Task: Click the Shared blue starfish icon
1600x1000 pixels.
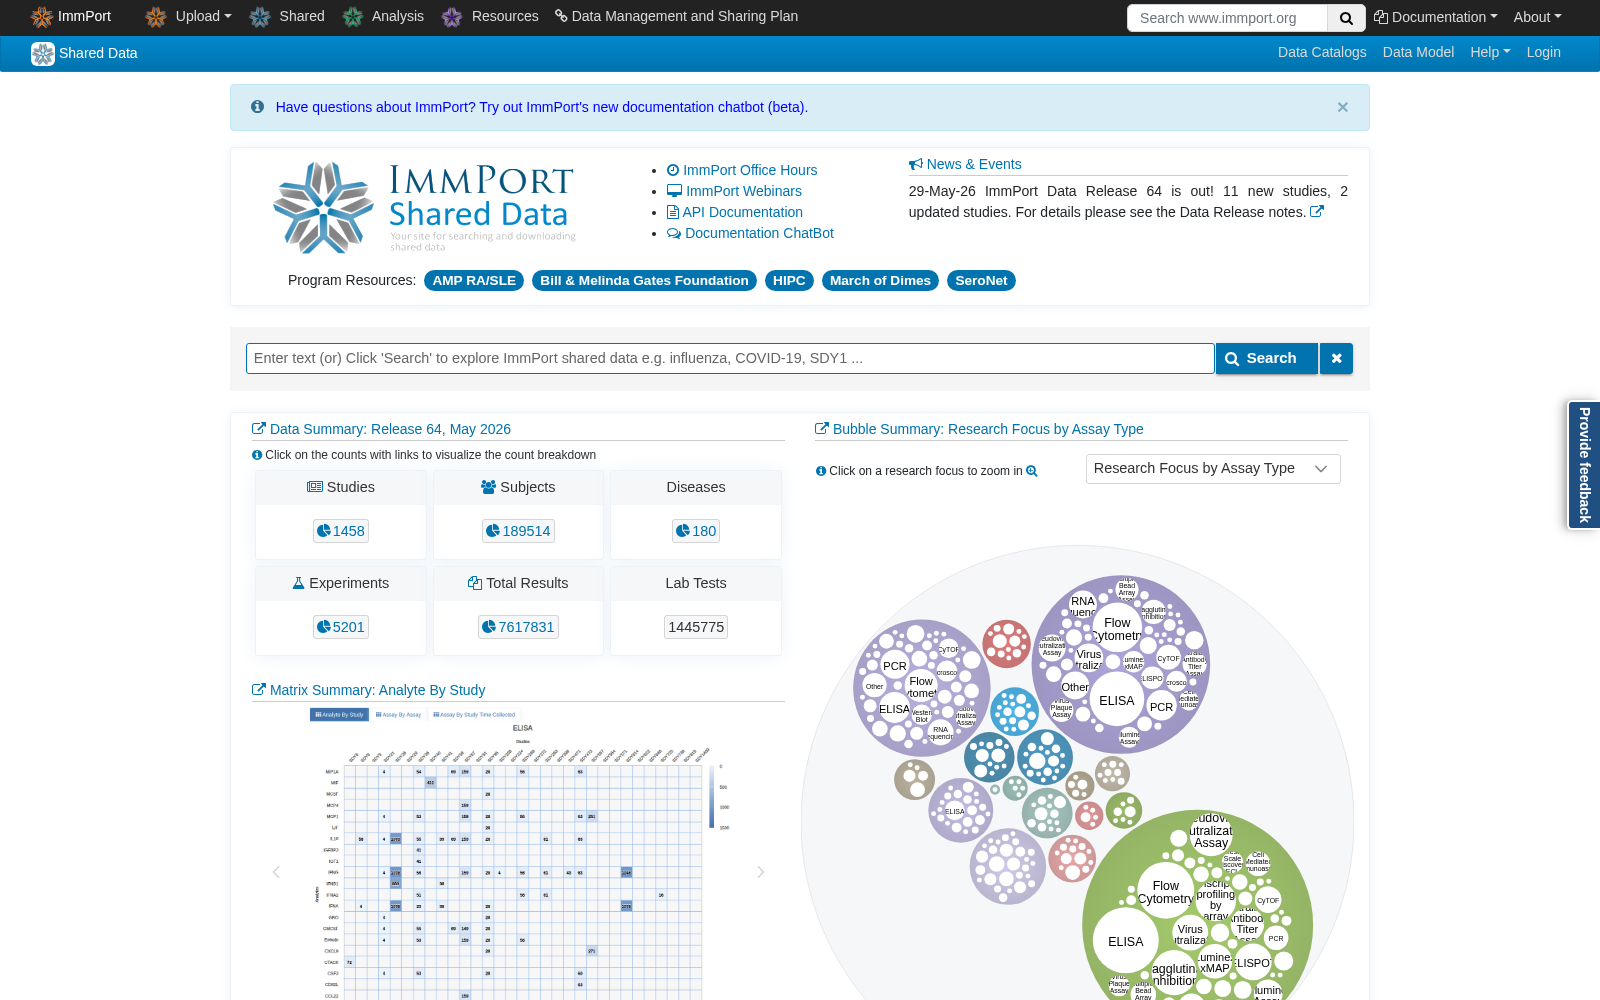Action: tap(260, 17)
